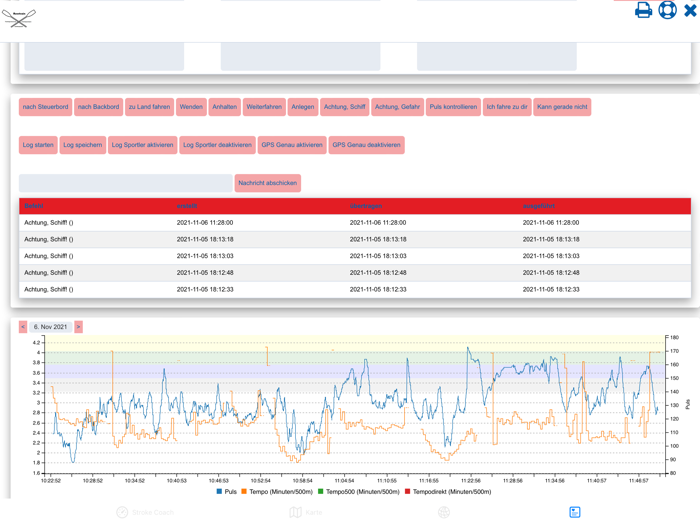Close the panel with the X icon
Viewport: 700px width, 525px height.
[690, 10]
